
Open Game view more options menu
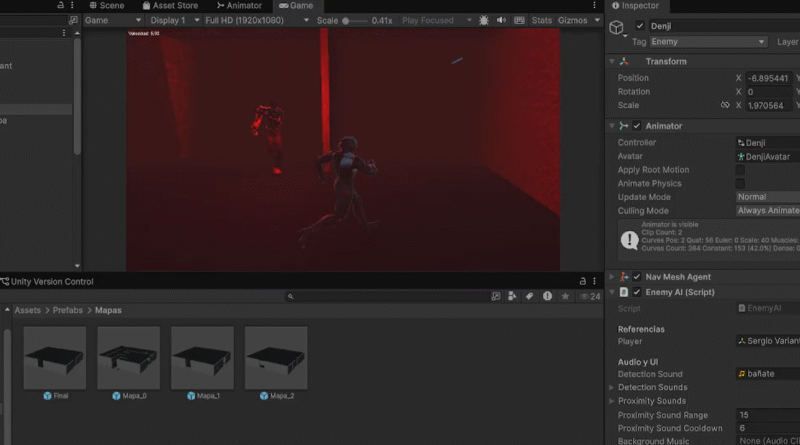point(594,5)
